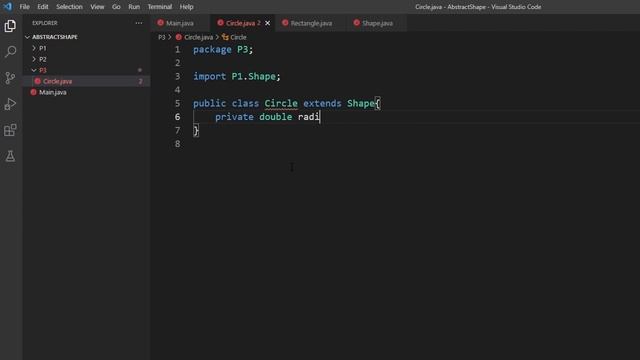Click the error icon on Rectangle.java tab
This screenshot has height=360, width=640.
[x=285, y=23]
